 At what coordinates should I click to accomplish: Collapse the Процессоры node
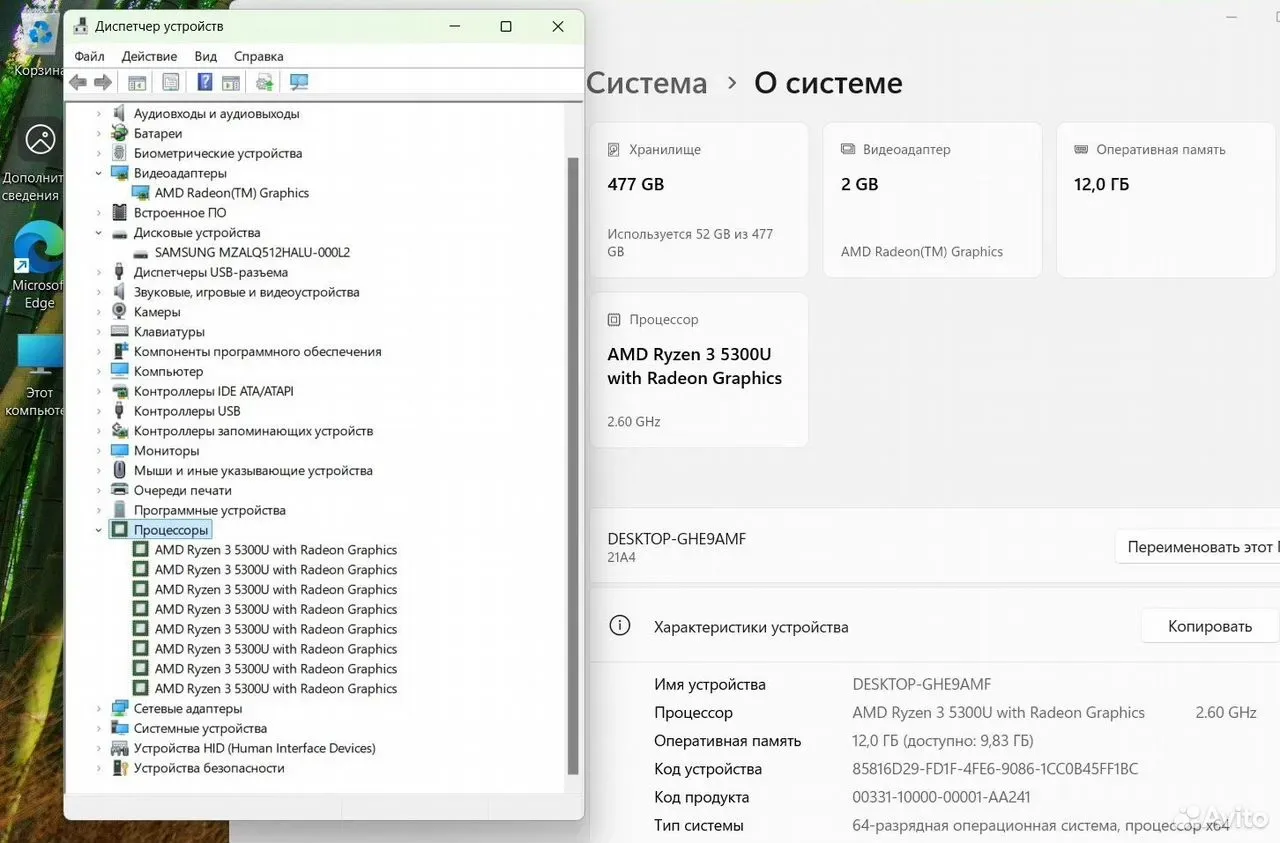tap(99, 530)
